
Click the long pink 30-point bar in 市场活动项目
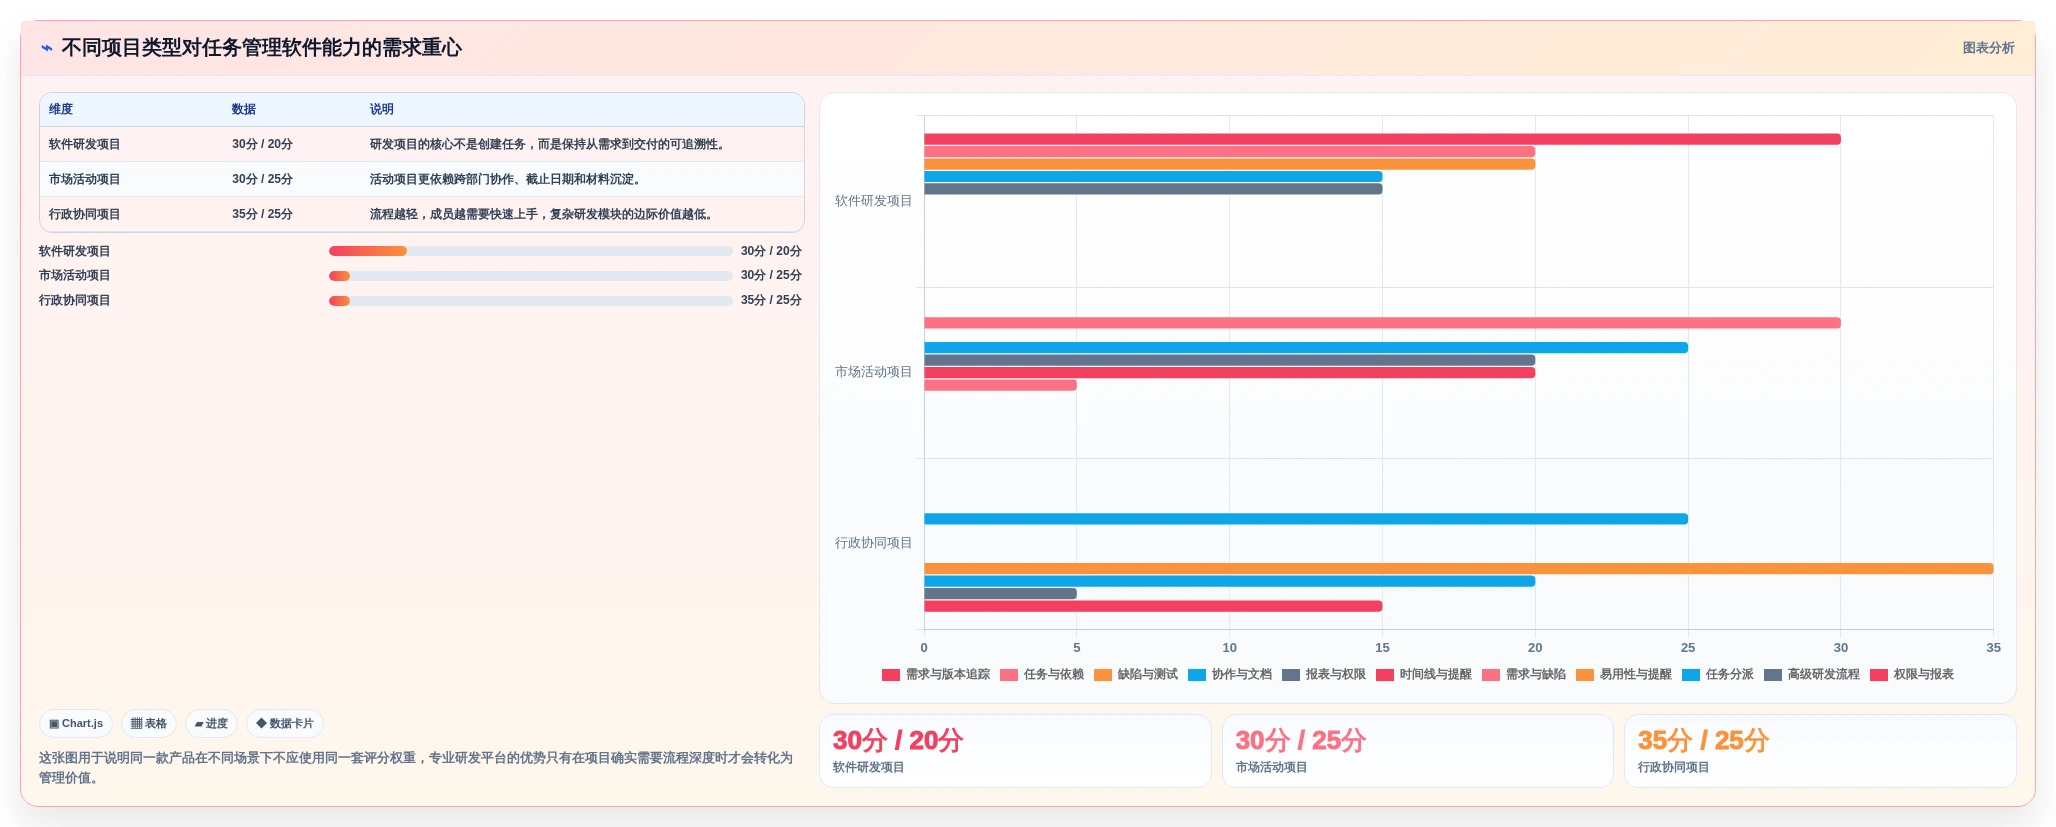pos(1382,323)
